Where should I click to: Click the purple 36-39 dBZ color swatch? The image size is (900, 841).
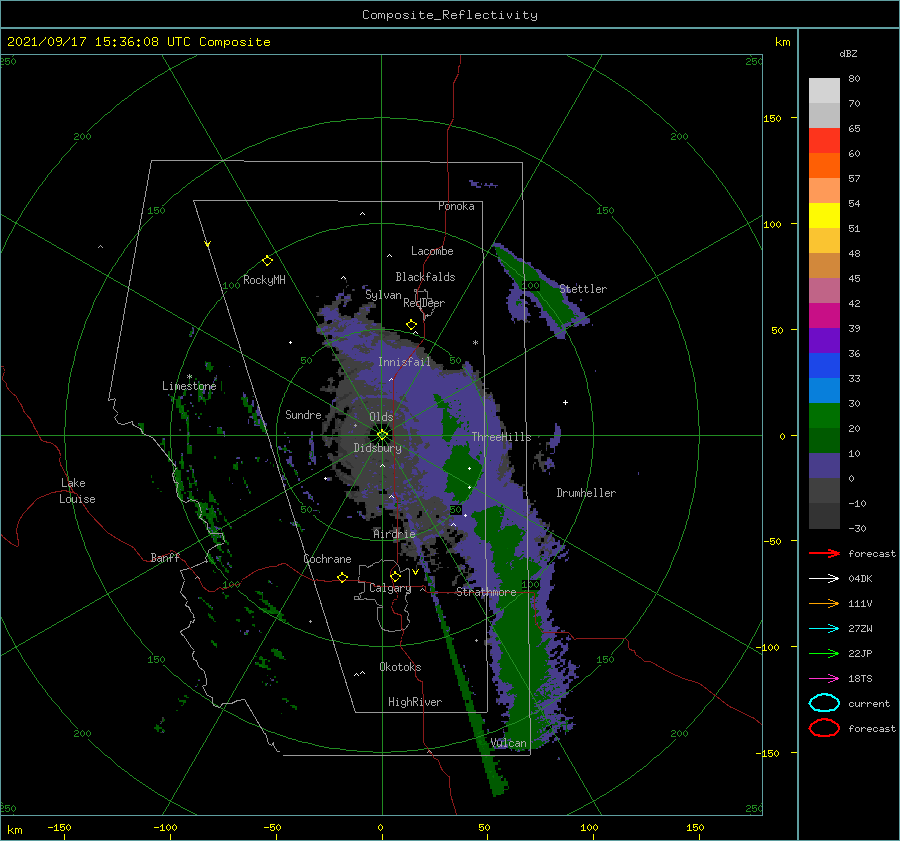824,341
